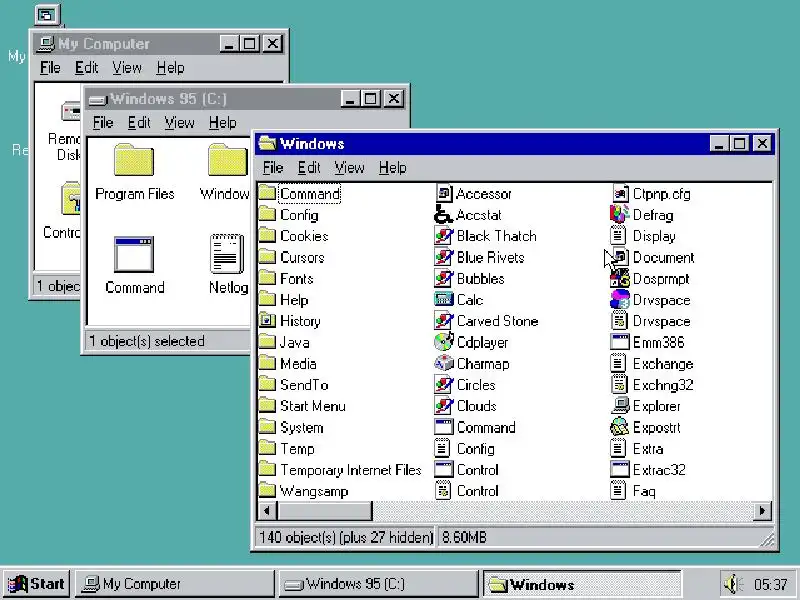Select the Blue Rivets bitmap icon

(444, 258)
